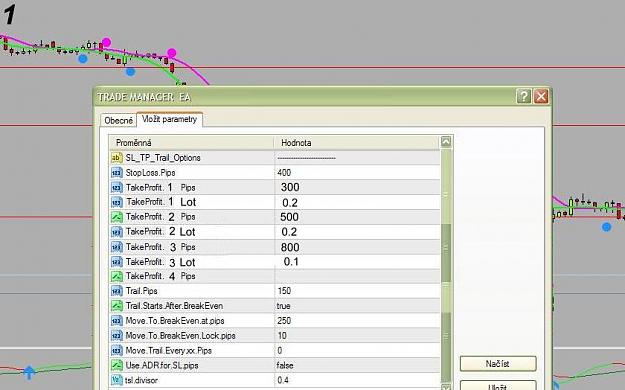This screenshot has width=625, height=390.
Task: Click the Move.To.BreakEven.Lock.pips variable name
Action: click(181, 336)
